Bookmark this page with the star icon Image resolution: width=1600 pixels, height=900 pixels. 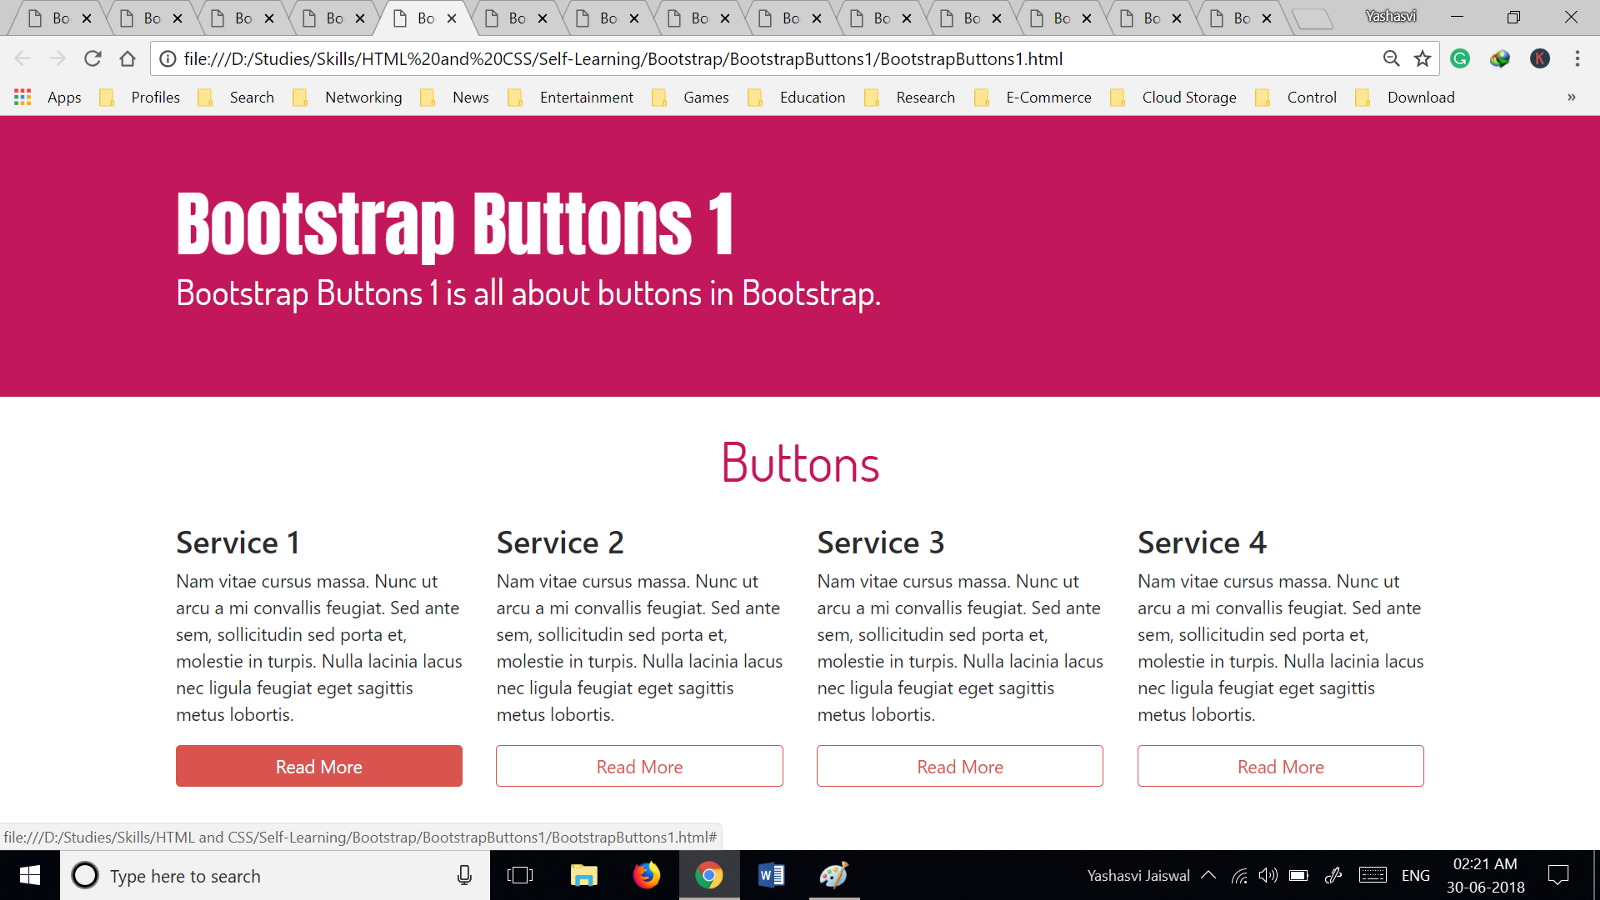click(1422, 59)
